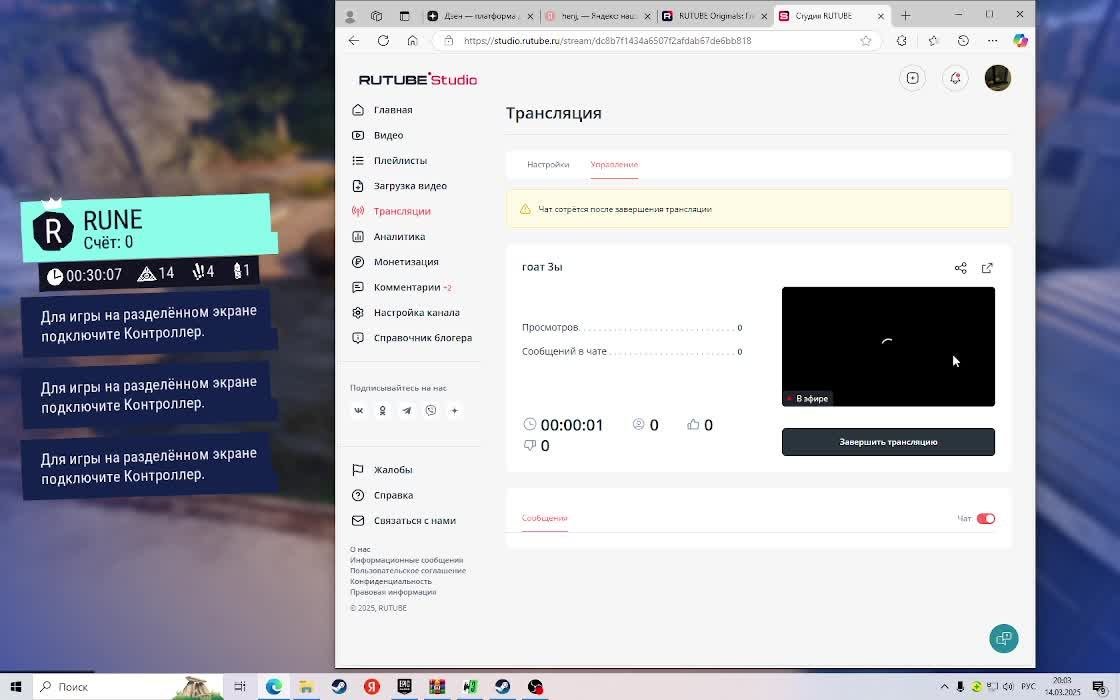Click Завершить трансляцию button

888,442
